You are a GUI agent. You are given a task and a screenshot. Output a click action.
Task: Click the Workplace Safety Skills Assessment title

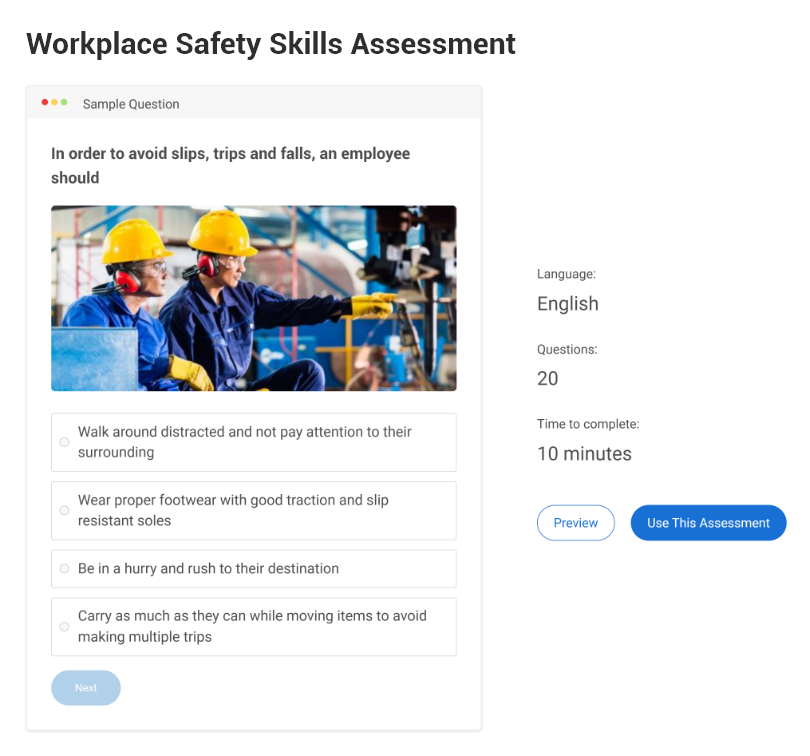pos(271,43)
